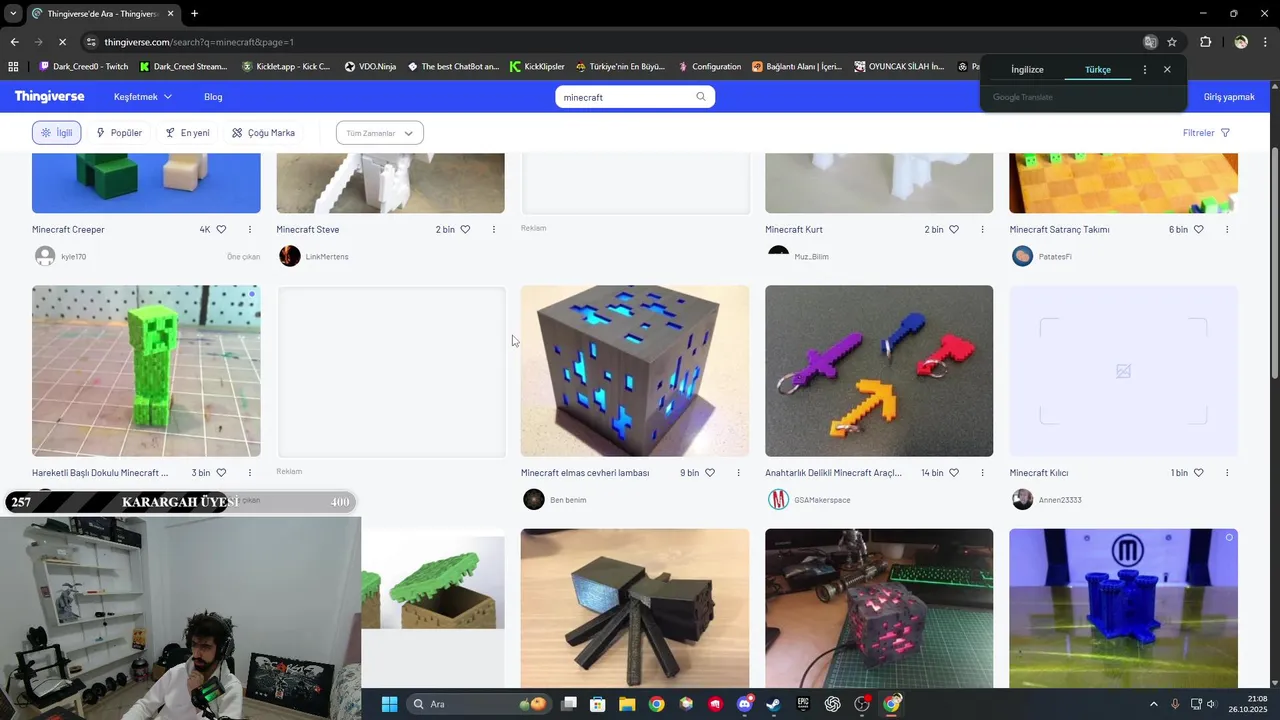Like the Minecraft elmas cevheri lambası model

(x=710, y=472)
